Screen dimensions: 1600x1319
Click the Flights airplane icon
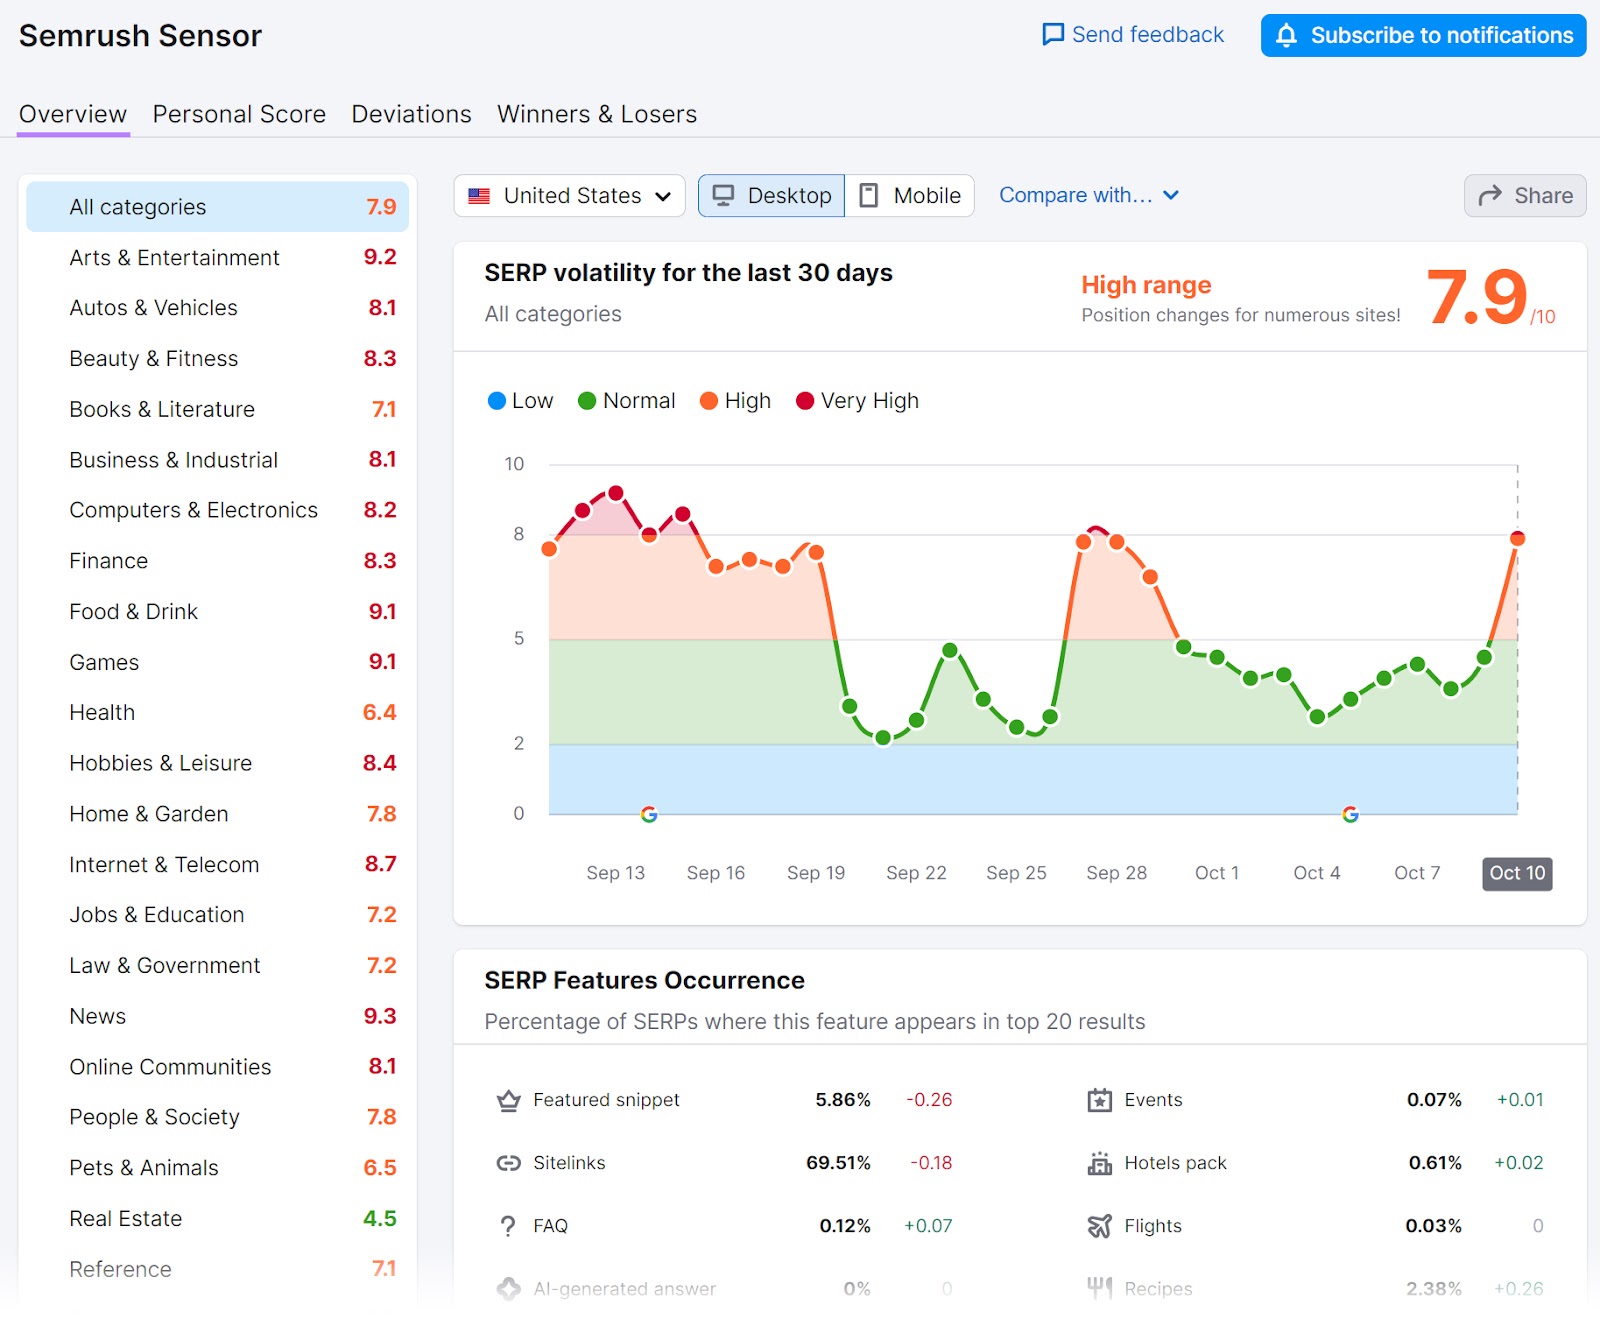pos(1100,1225)
